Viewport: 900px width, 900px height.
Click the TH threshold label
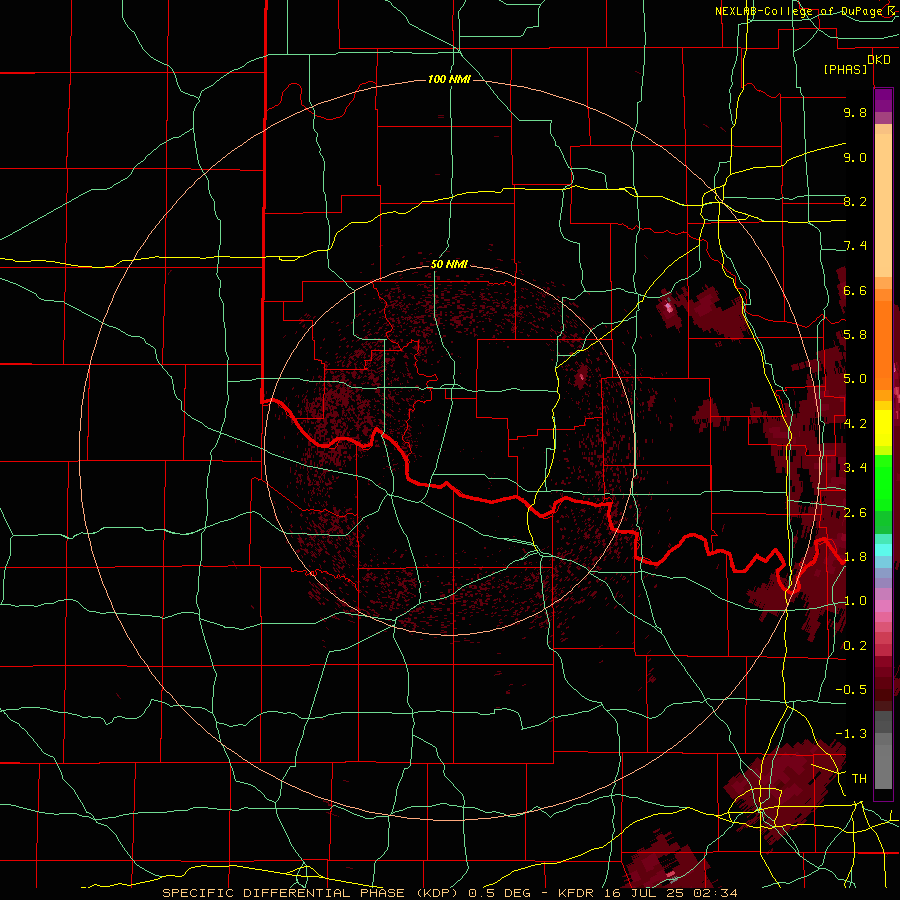click(859, 779)
